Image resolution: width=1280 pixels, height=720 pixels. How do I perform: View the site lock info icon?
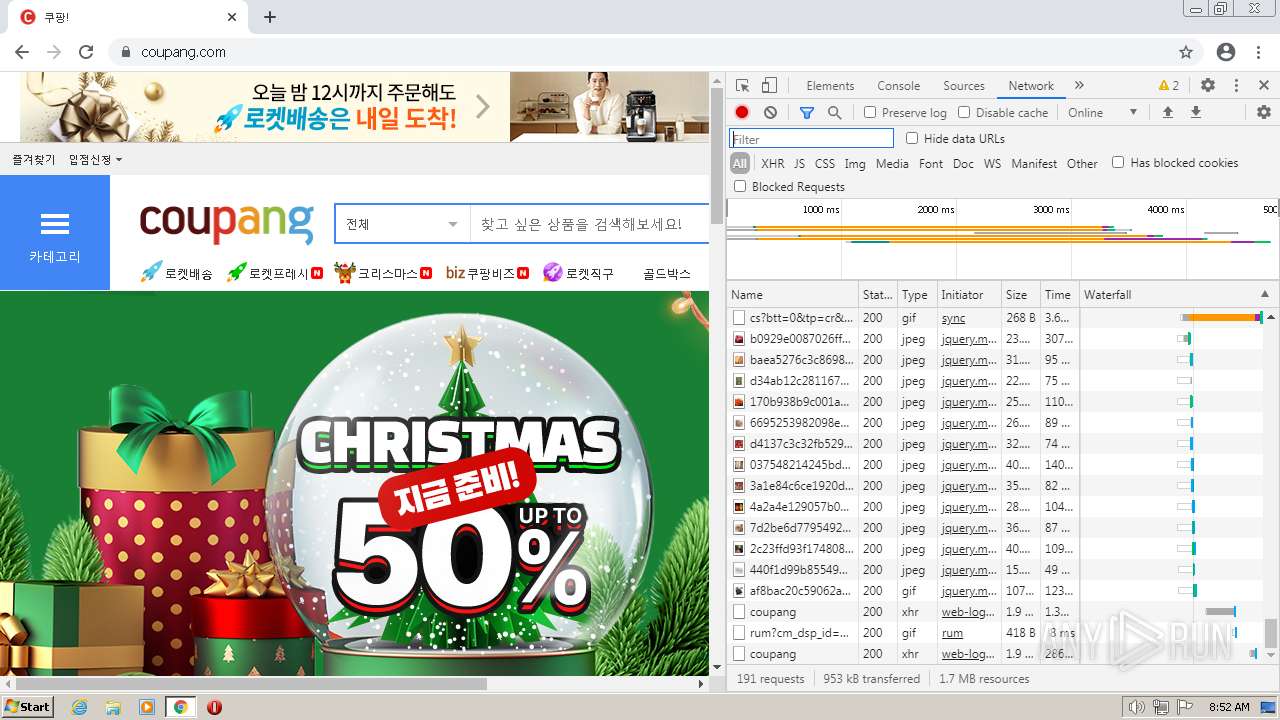(x=126, y=52)
